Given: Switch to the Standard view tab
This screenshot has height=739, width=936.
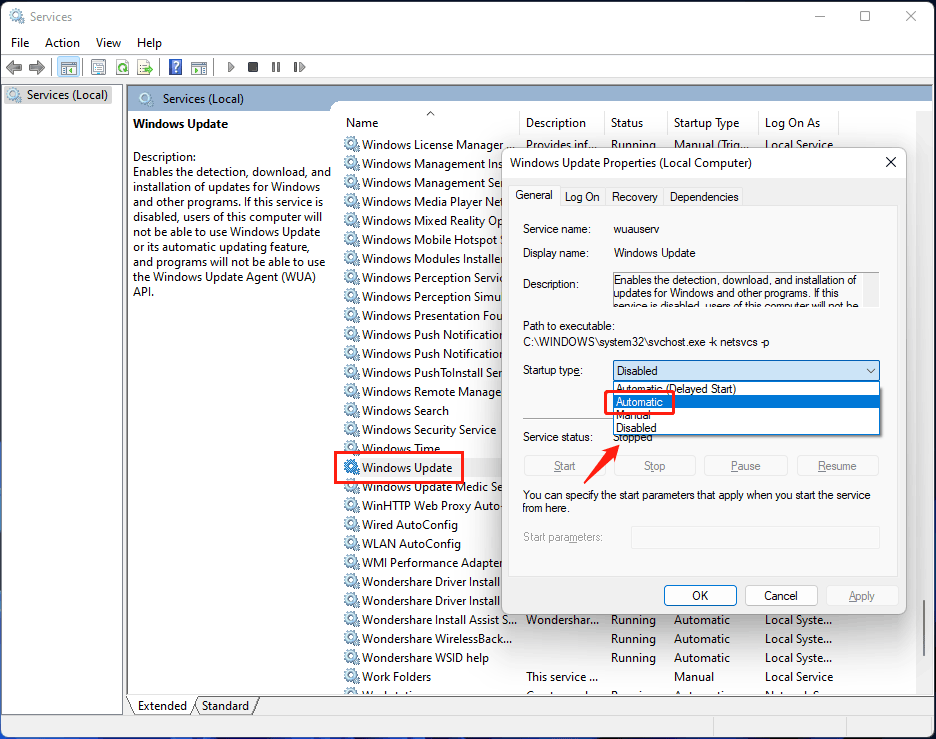Looking at the screenshot, I should click(225, 706).
